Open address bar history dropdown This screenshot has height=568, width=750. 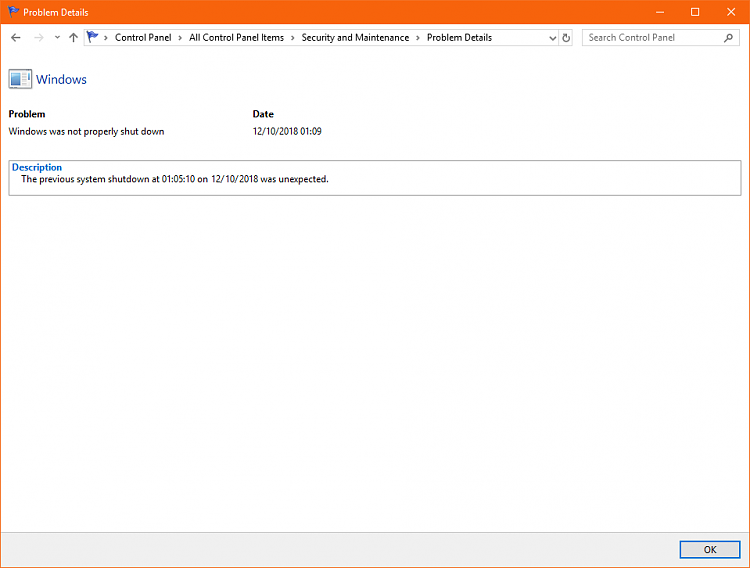pyautogui.click(x=552, y=38)
